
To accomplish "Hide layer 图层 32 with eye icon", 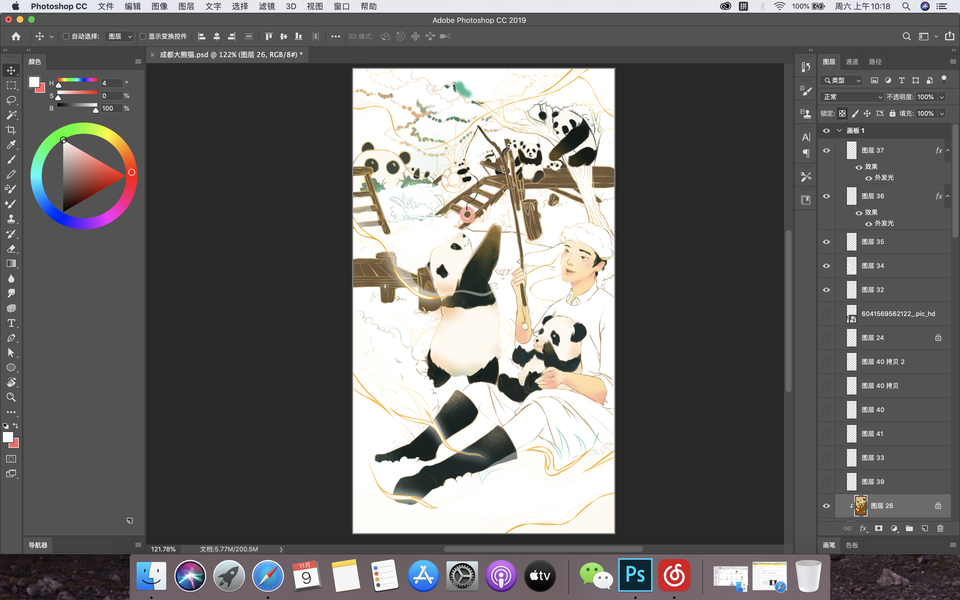I will [x=826, y=290].
